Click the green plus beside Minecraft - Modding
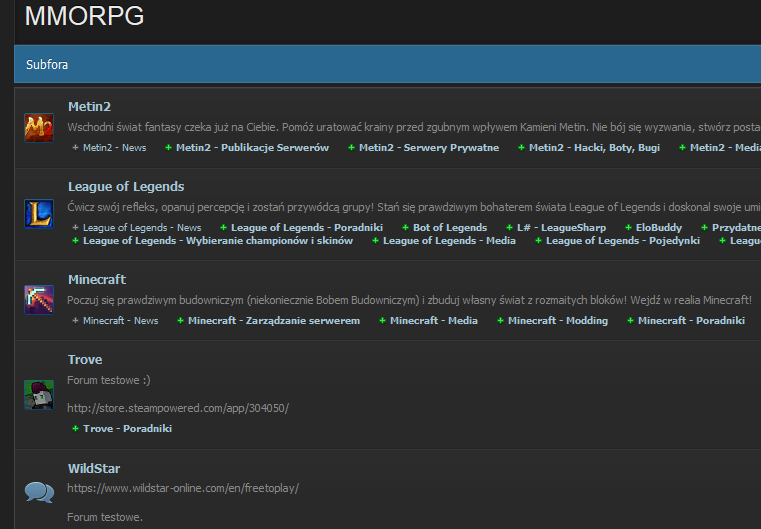This screenshot has height=529, width=761. coord(500,321)
